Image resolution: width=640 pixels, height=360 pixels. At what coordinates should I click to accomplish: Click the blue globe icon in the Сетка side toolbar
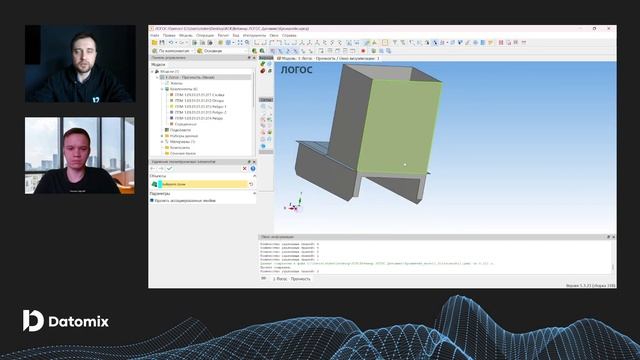click(263, 146)
